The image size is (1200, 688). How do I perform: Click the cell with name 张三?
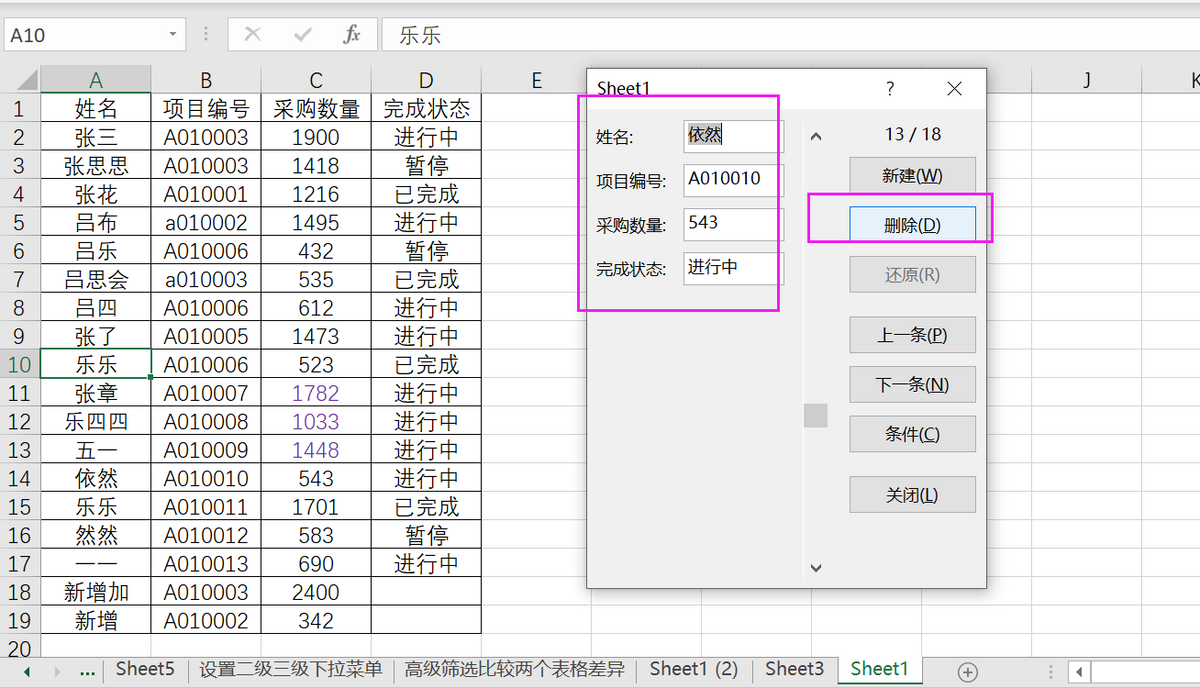point(96,137)
